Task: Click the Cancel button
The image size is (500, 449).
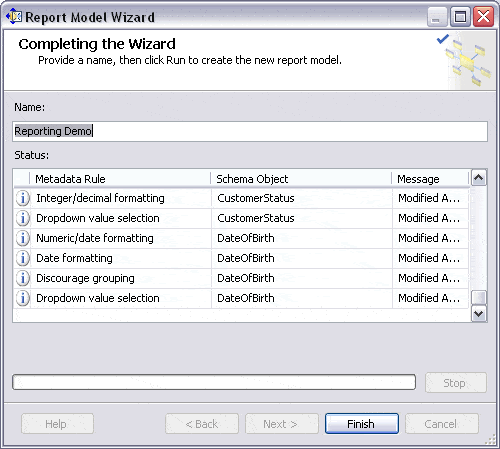Action: click(x=442, y=424)
